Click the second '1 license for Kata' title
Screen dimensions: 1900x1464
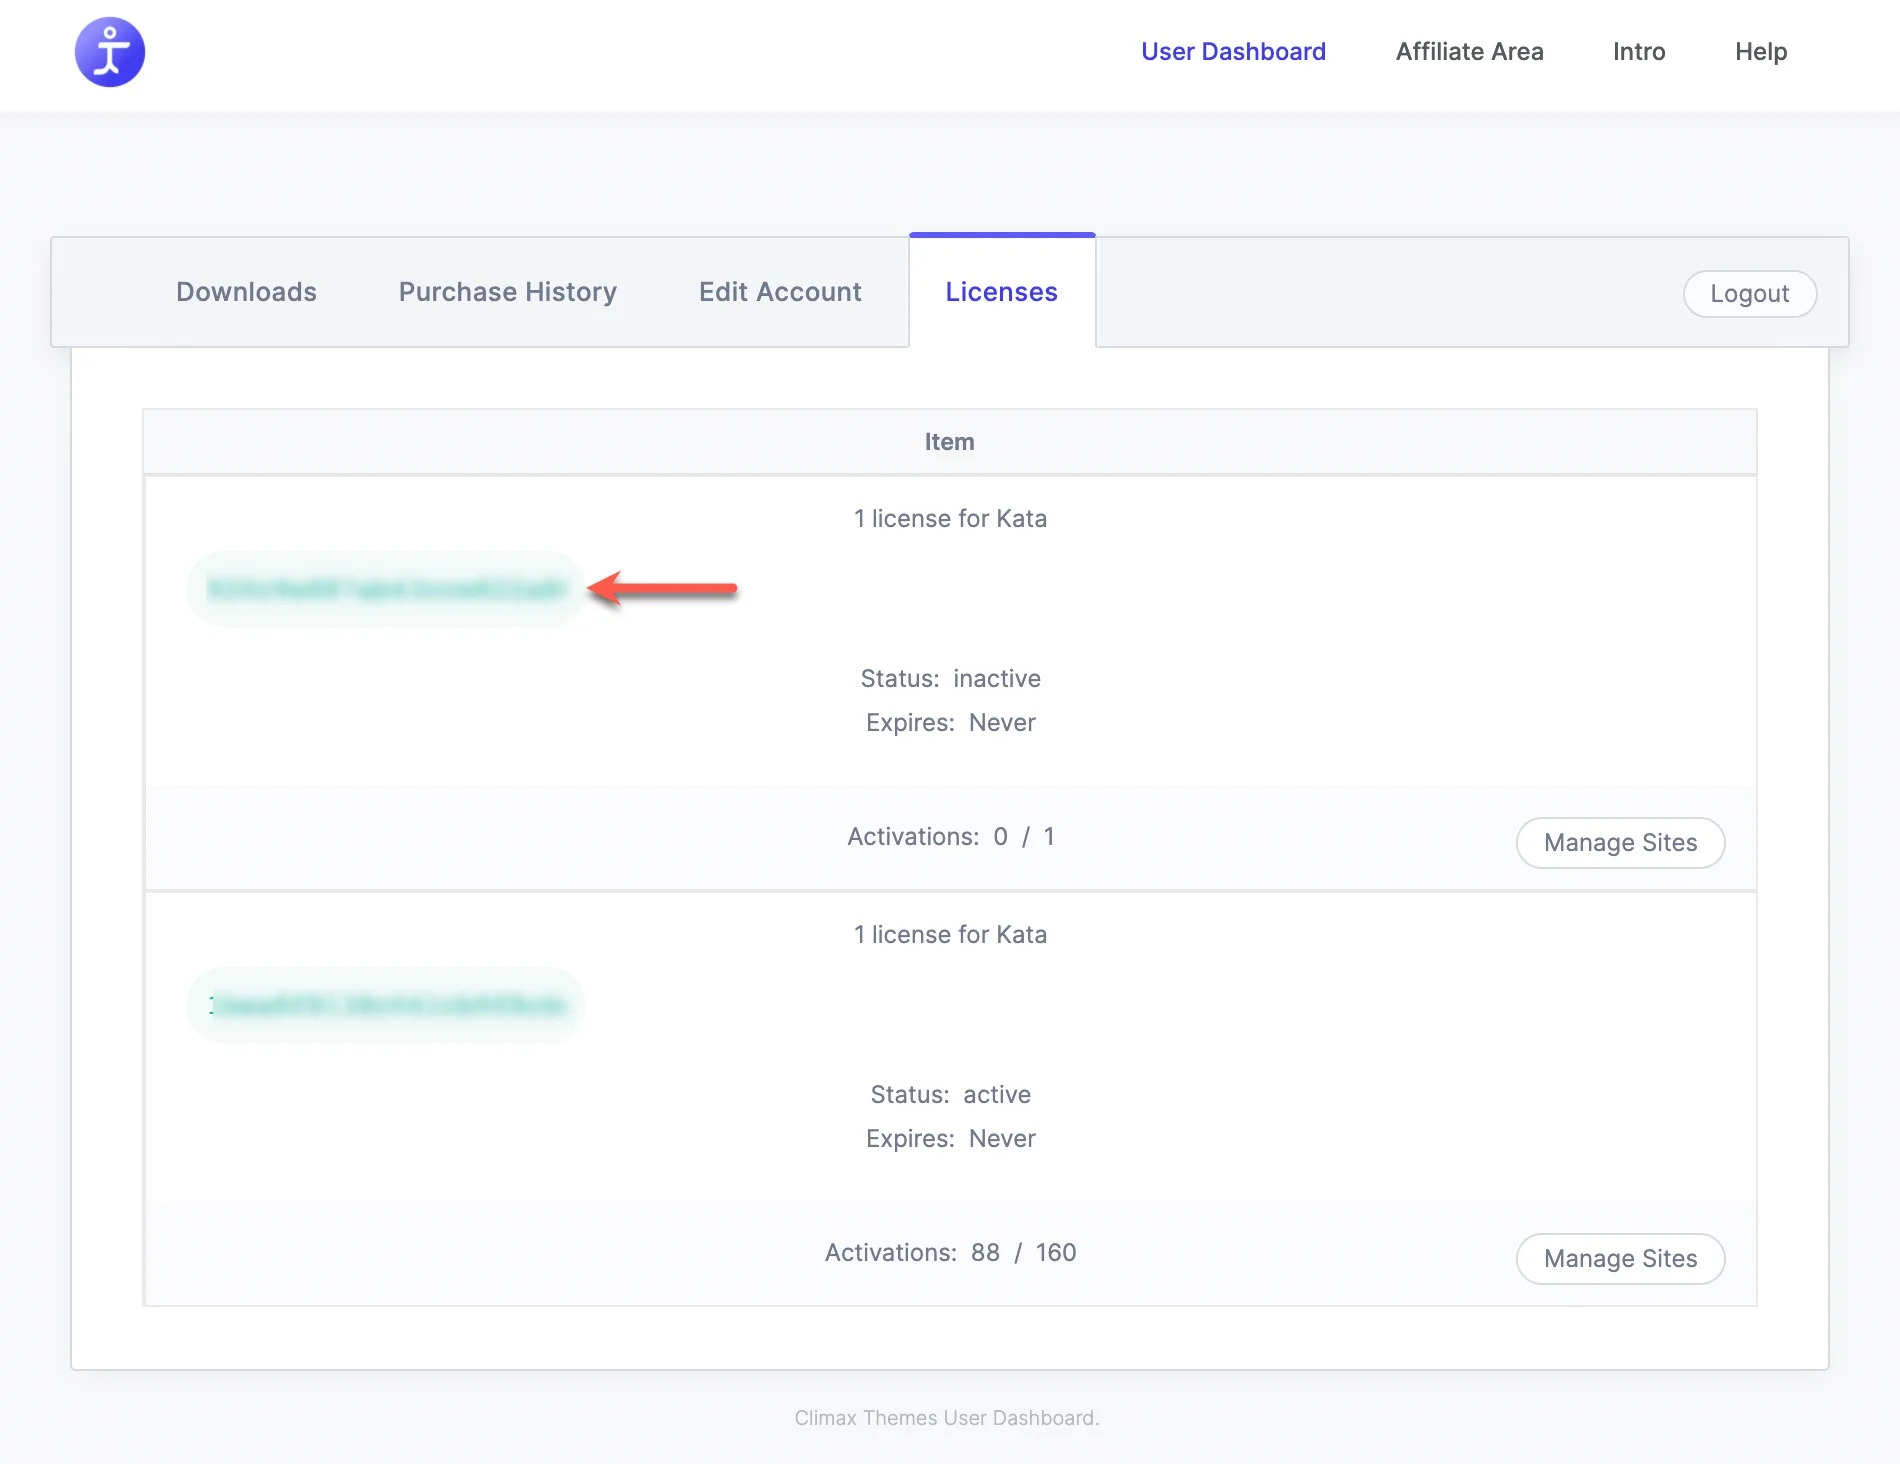(x=950, y=935)
